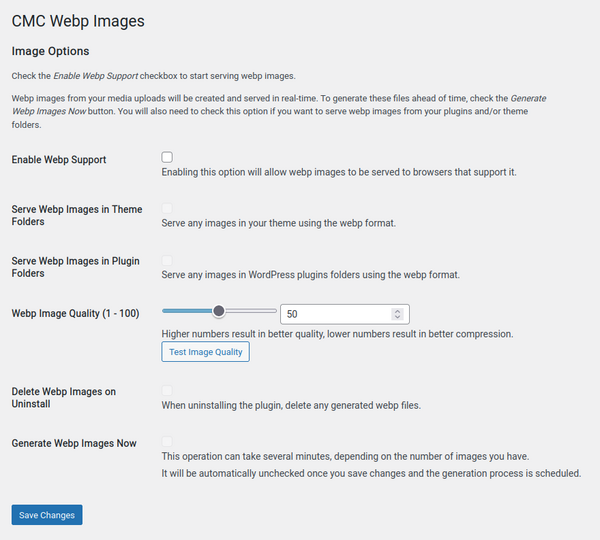Viewport: 600px width, 540px height.
Task: Click the Generate Webp Images Now label
Action: (x=74, y=443)
